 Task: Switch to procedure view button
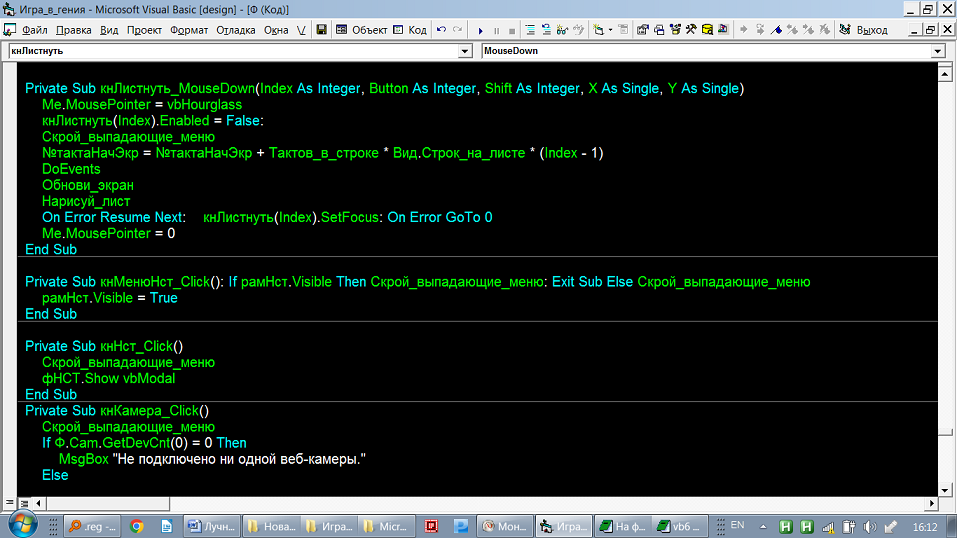[11, 502]
